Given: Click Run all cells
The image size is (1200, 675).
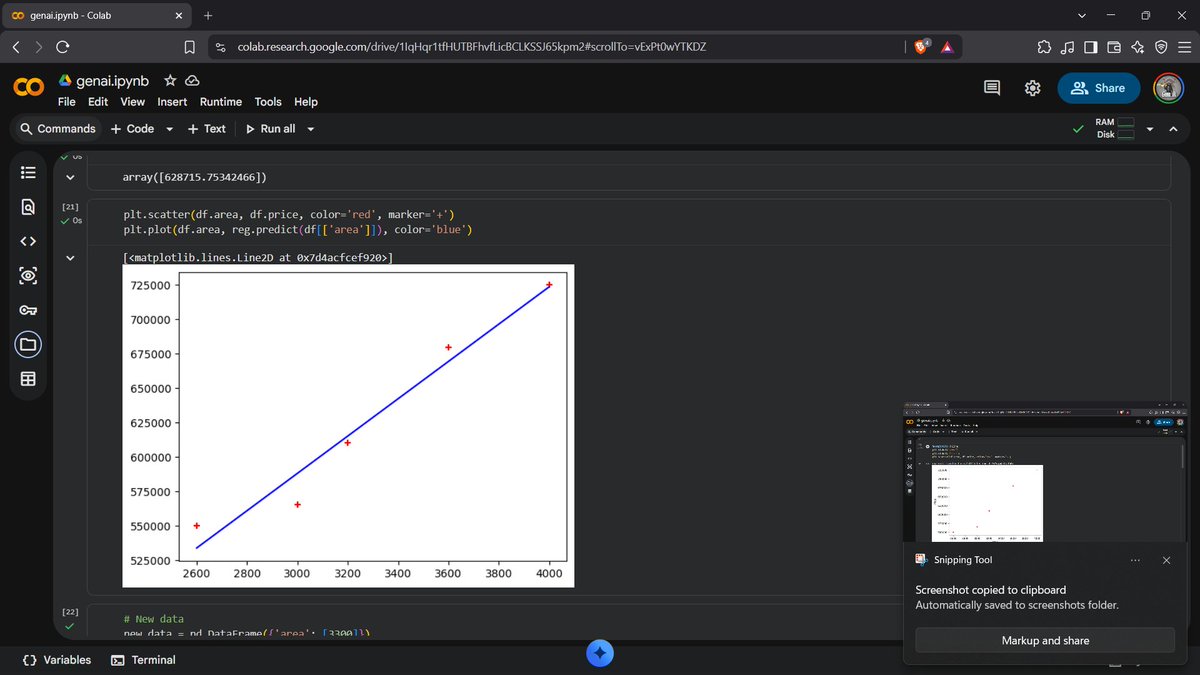Looking at the screenshot, I should pyautogui.click(x=270, y=129).
